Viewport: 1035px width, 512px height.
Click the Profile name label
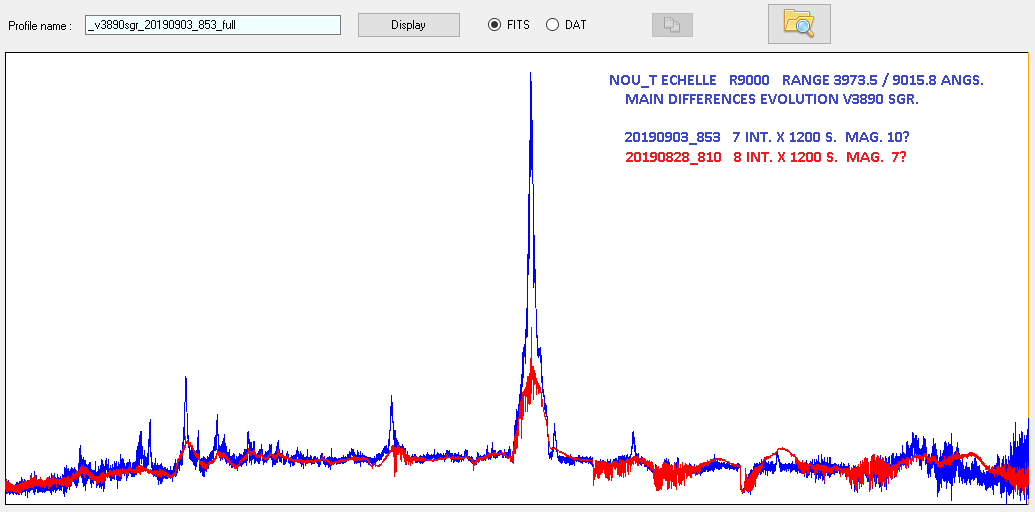(40, 26)
